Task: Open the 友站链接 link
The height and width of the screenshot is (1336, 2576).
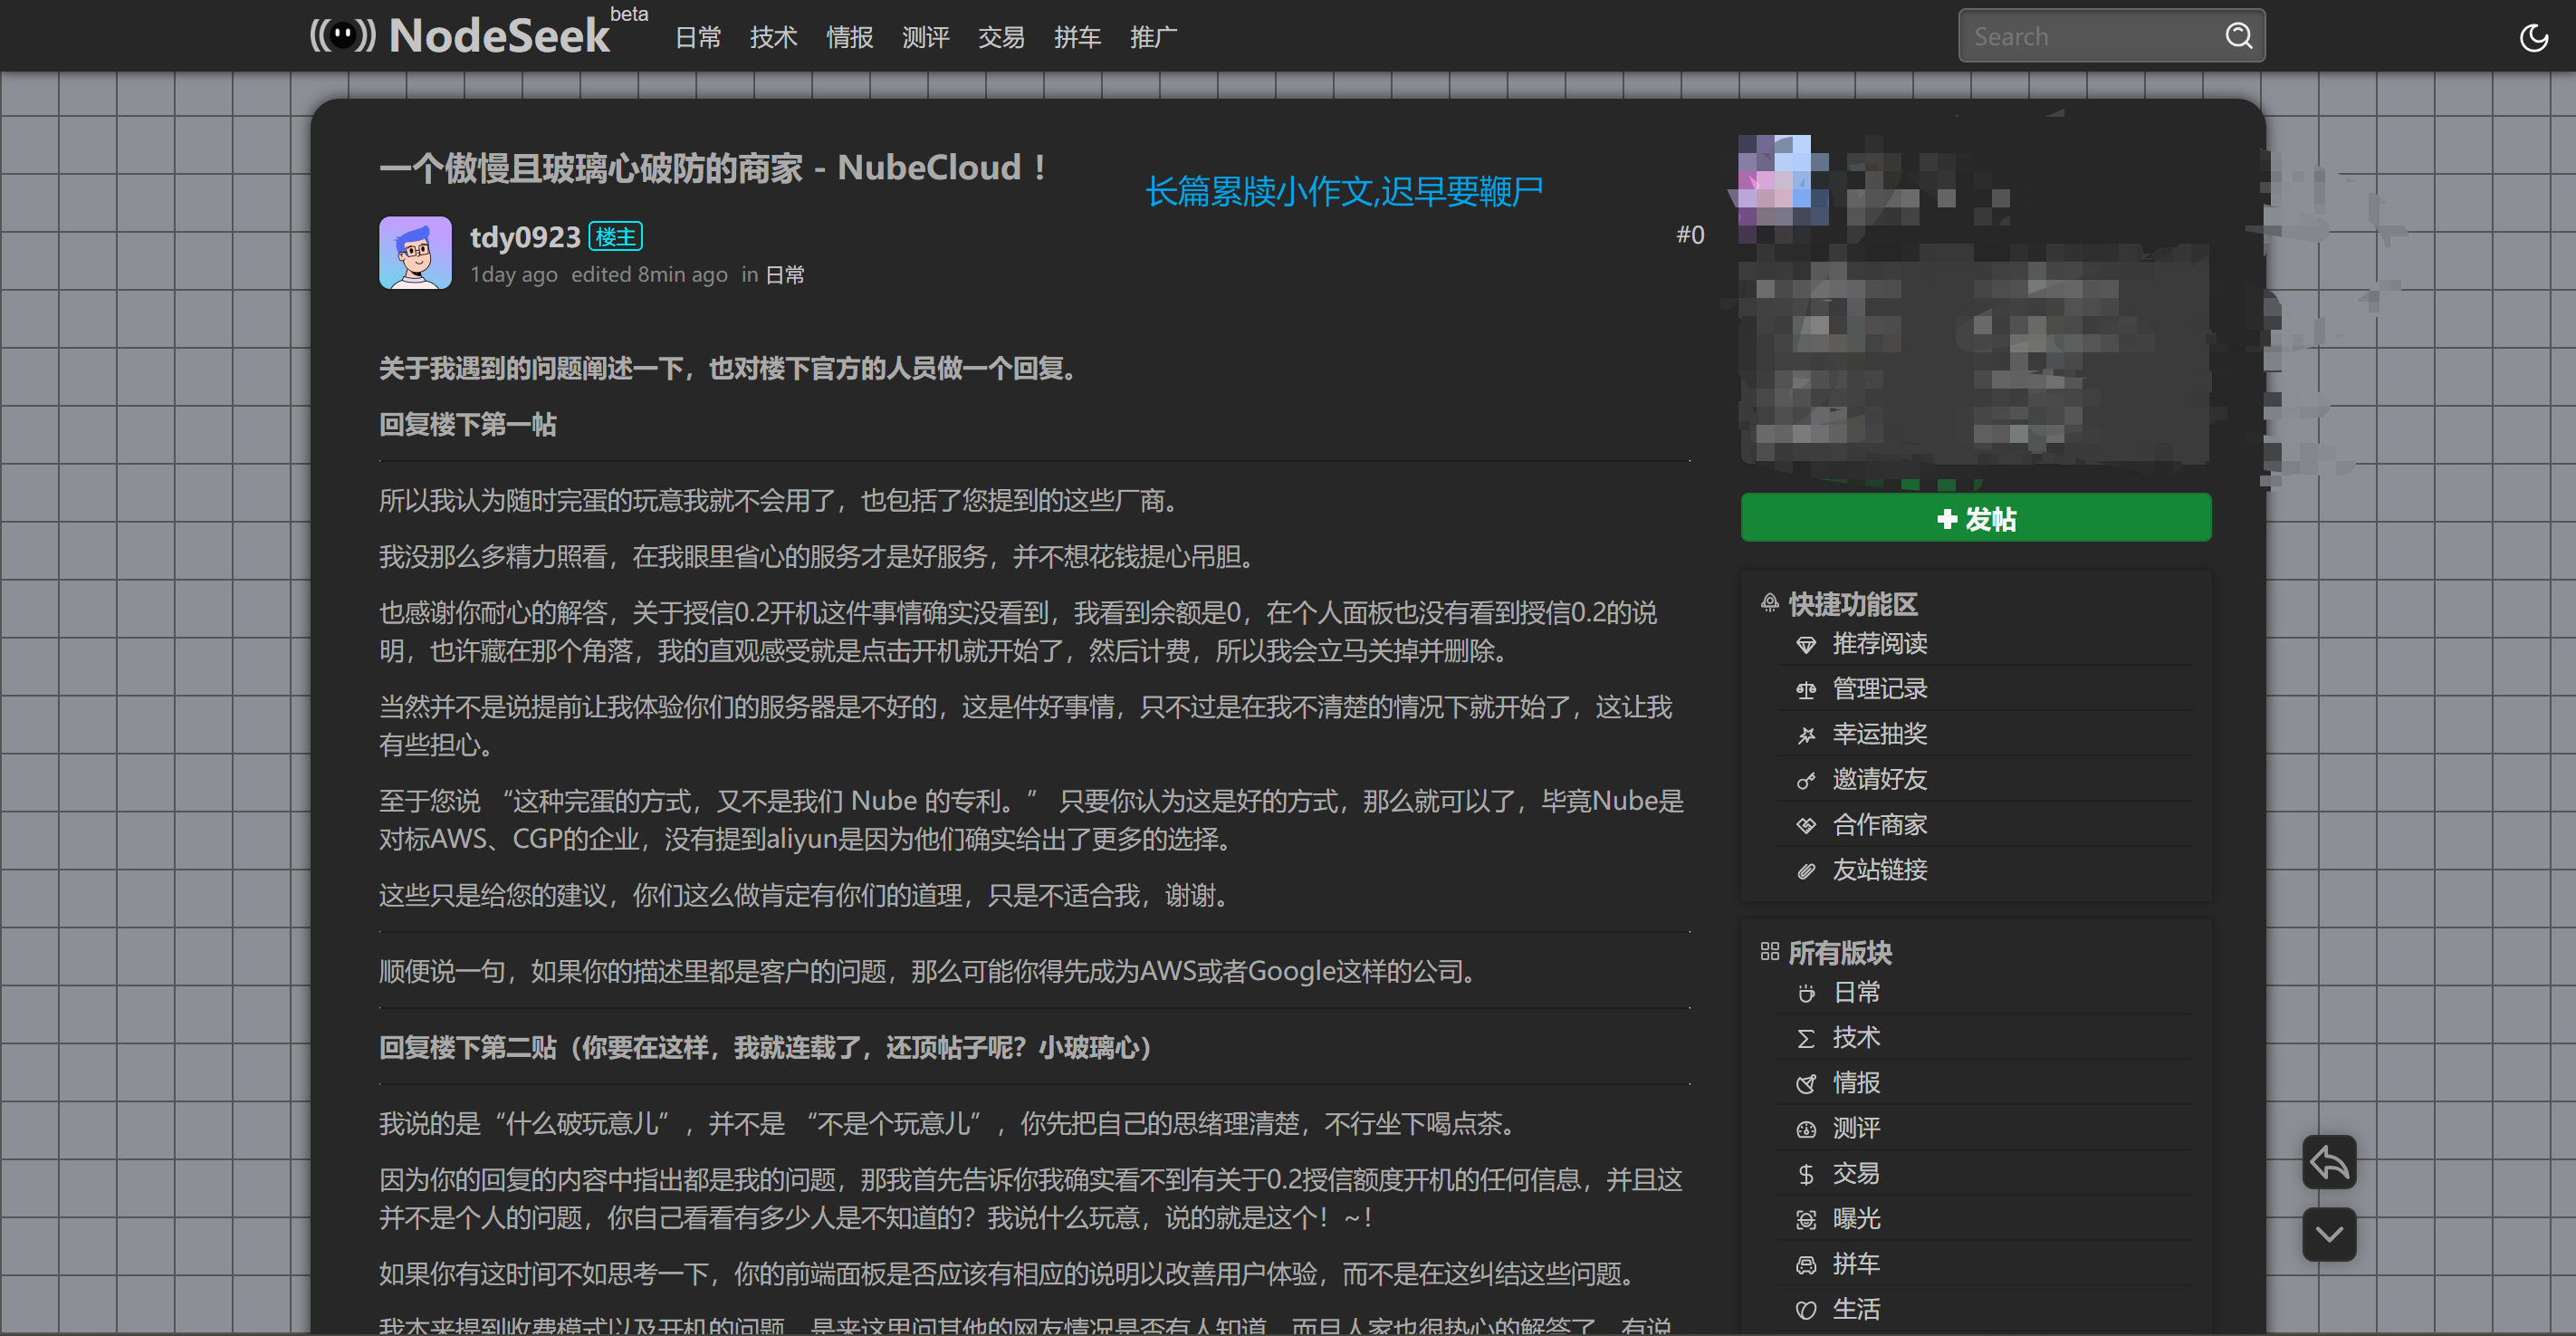Action: [x=1879, y=870]
